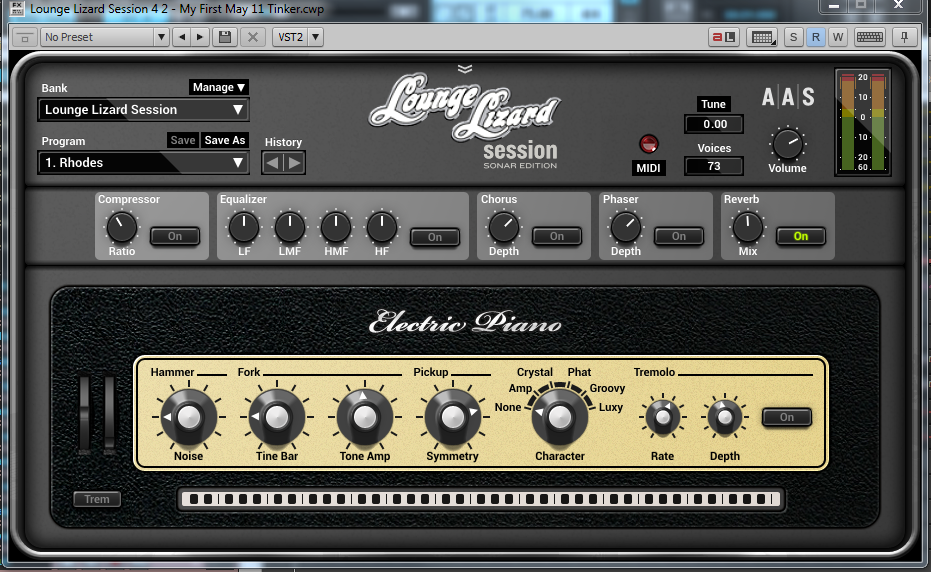Viewport: 931px width, 572px height.
Task: Expand the Lounge Lizard Session bank dropdown
Action: [144, 110]
